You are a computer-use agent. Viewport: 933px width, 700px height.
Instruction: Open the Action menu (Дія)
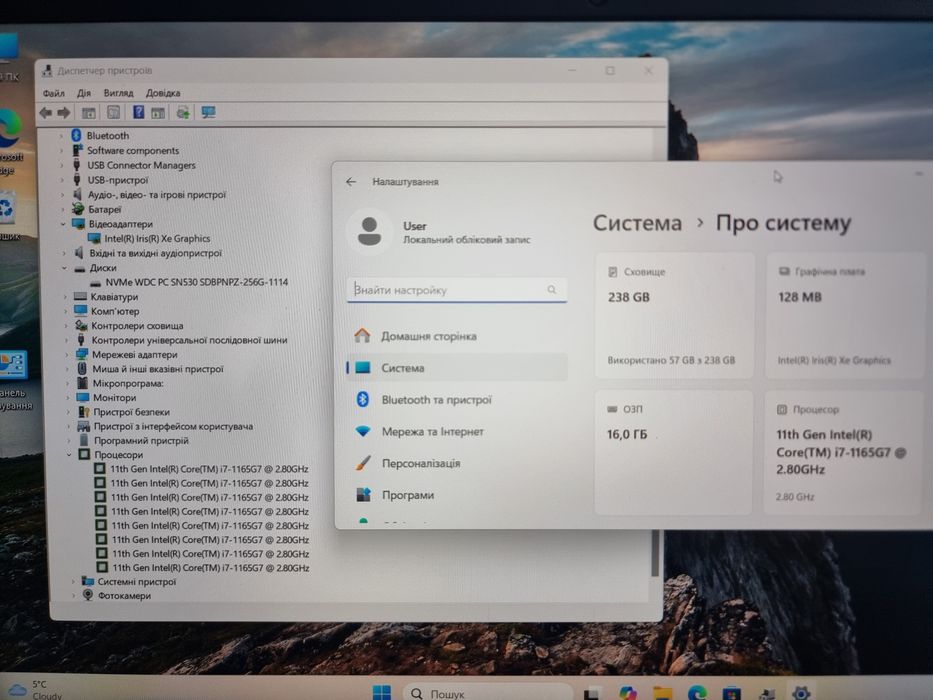[x=84, y=93]
